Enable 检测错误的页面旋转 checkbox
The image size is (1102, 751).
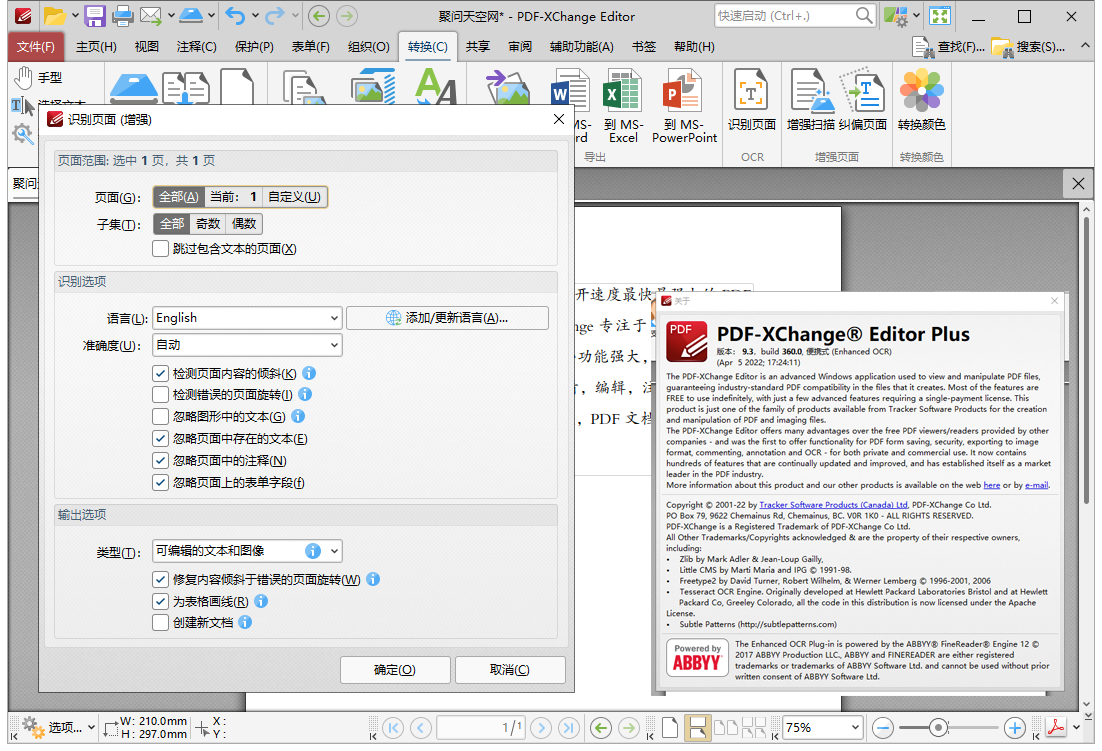click(x=160, y=396)
